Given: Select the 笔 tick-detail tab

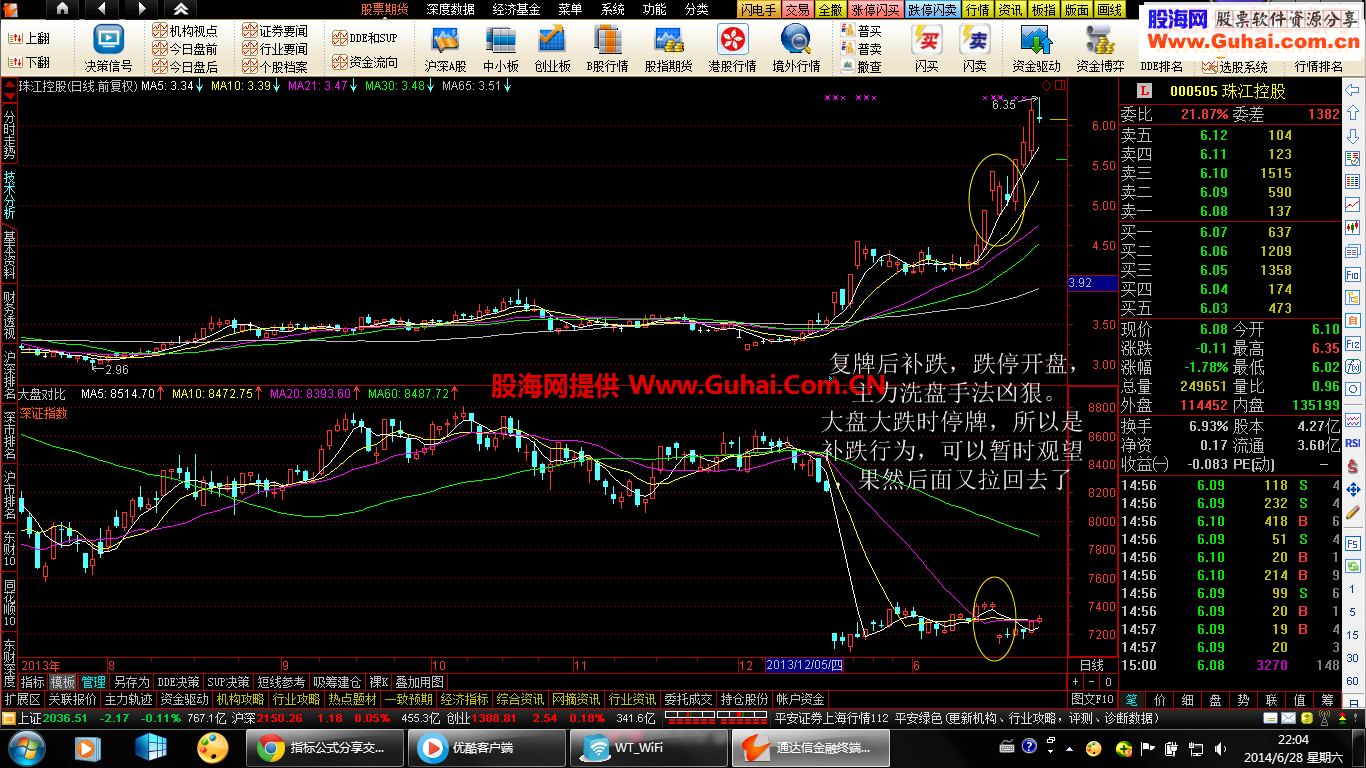Looking at the screenshot, I should 1131,699.
